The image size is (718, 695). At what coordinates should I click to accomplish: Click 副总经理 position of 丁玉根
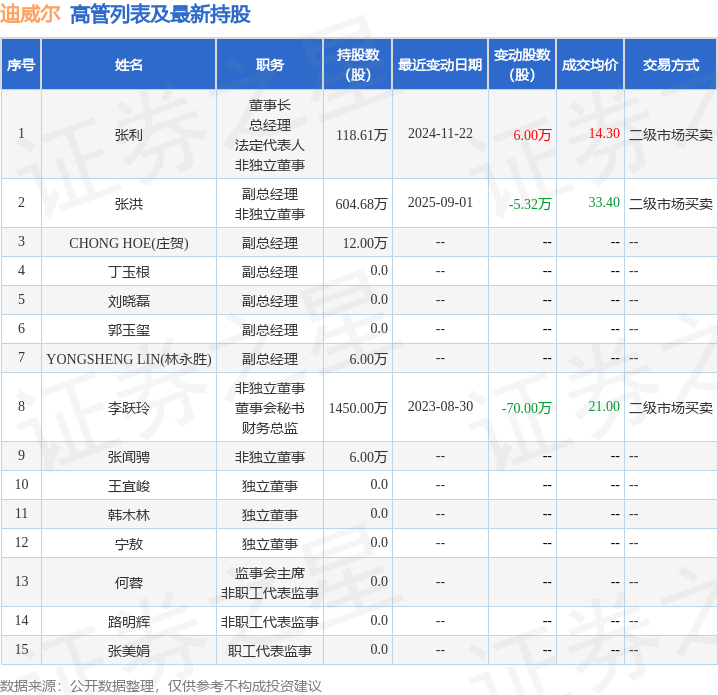point(270,272)
